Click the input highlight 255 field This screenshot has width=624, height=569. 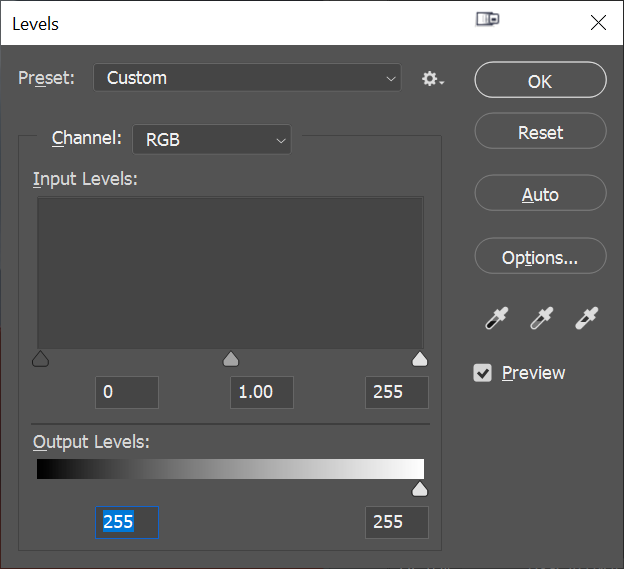point(397,392)
